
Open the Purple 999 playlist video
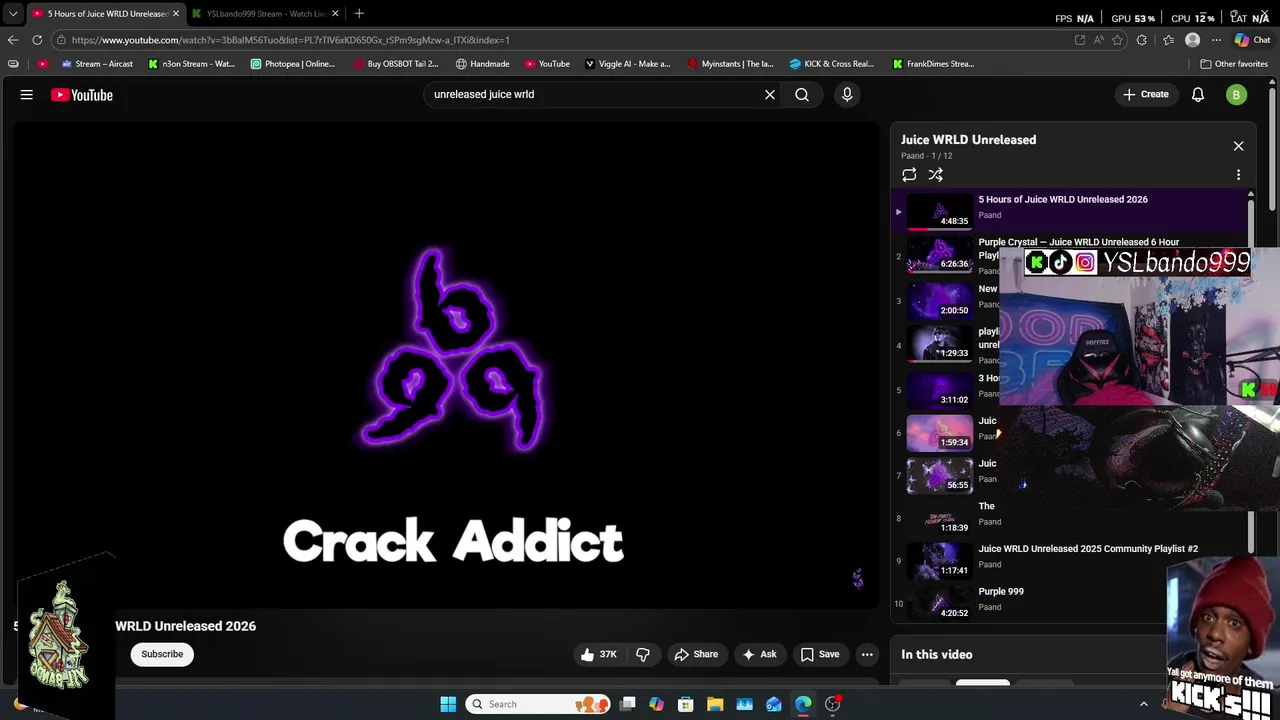(1001, 591)
